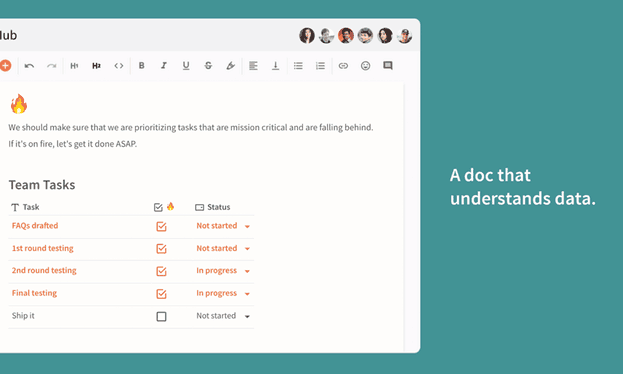The image size is (623, 374).
Task: Open the Ship it status dropdown
Action: pos(247,317)
